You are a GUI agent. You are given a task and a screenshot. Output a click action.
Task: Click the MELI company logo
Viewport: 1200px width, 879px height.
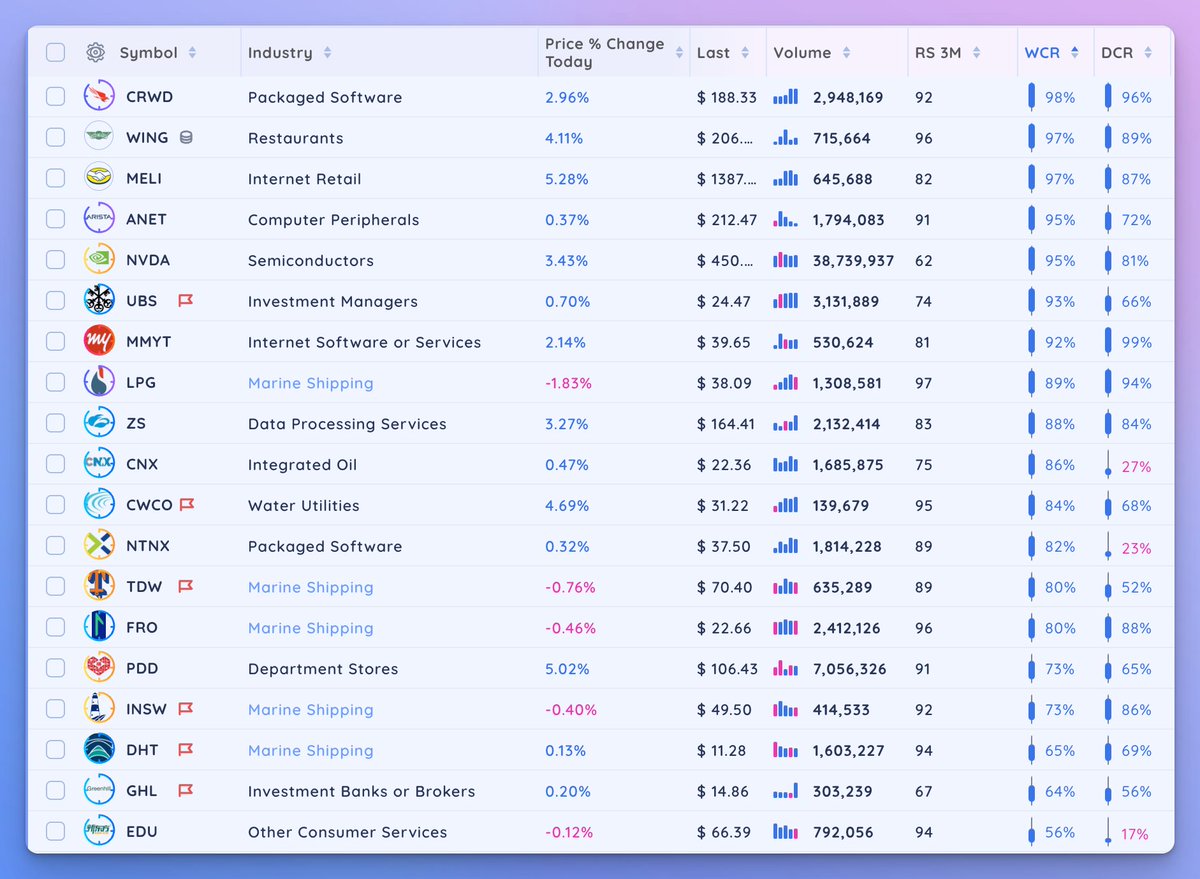(x=99, y=179)
